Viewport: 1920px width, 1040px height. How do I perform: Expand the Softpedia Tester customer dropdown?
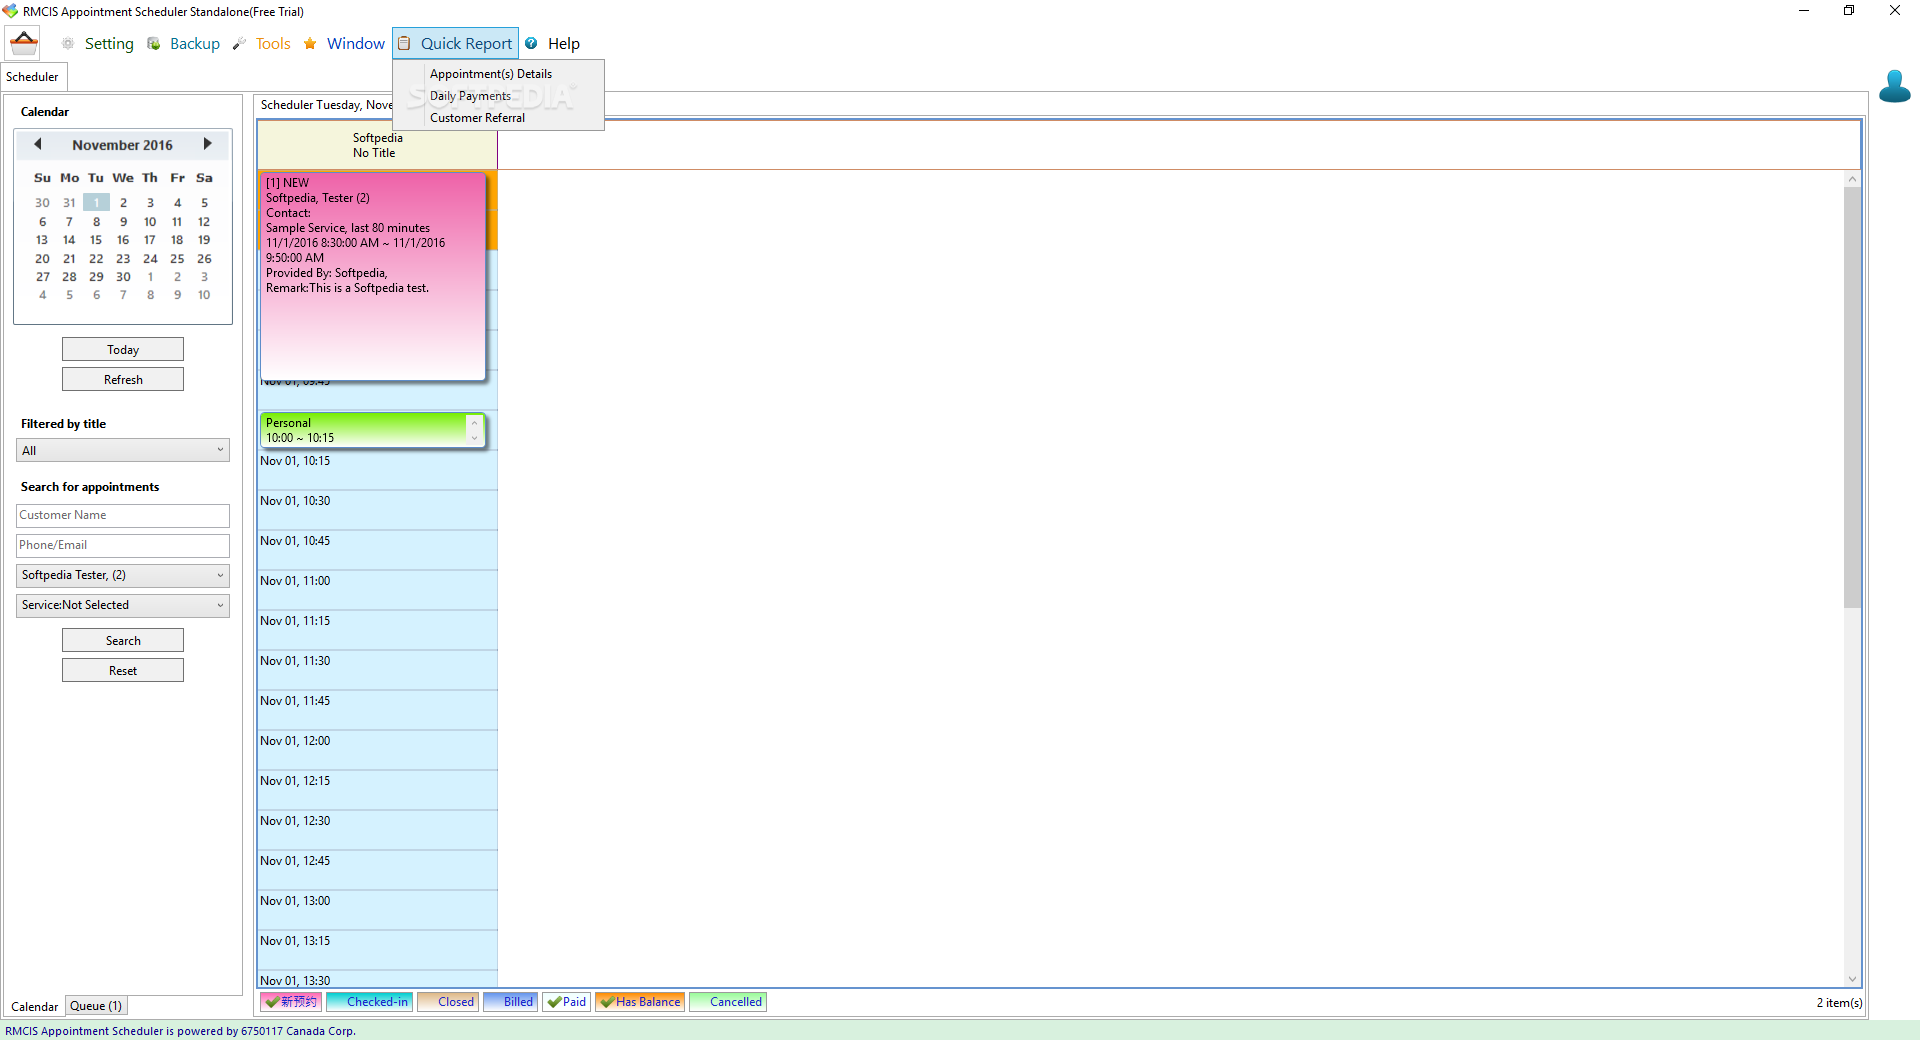[123, 576]
